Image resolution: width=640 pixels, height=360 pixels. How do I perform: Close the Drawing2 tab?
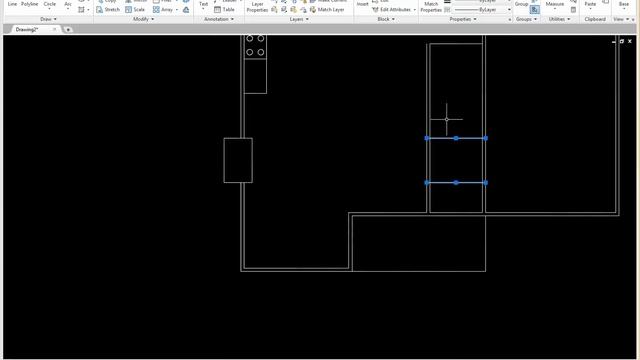(x=54, y=29)
